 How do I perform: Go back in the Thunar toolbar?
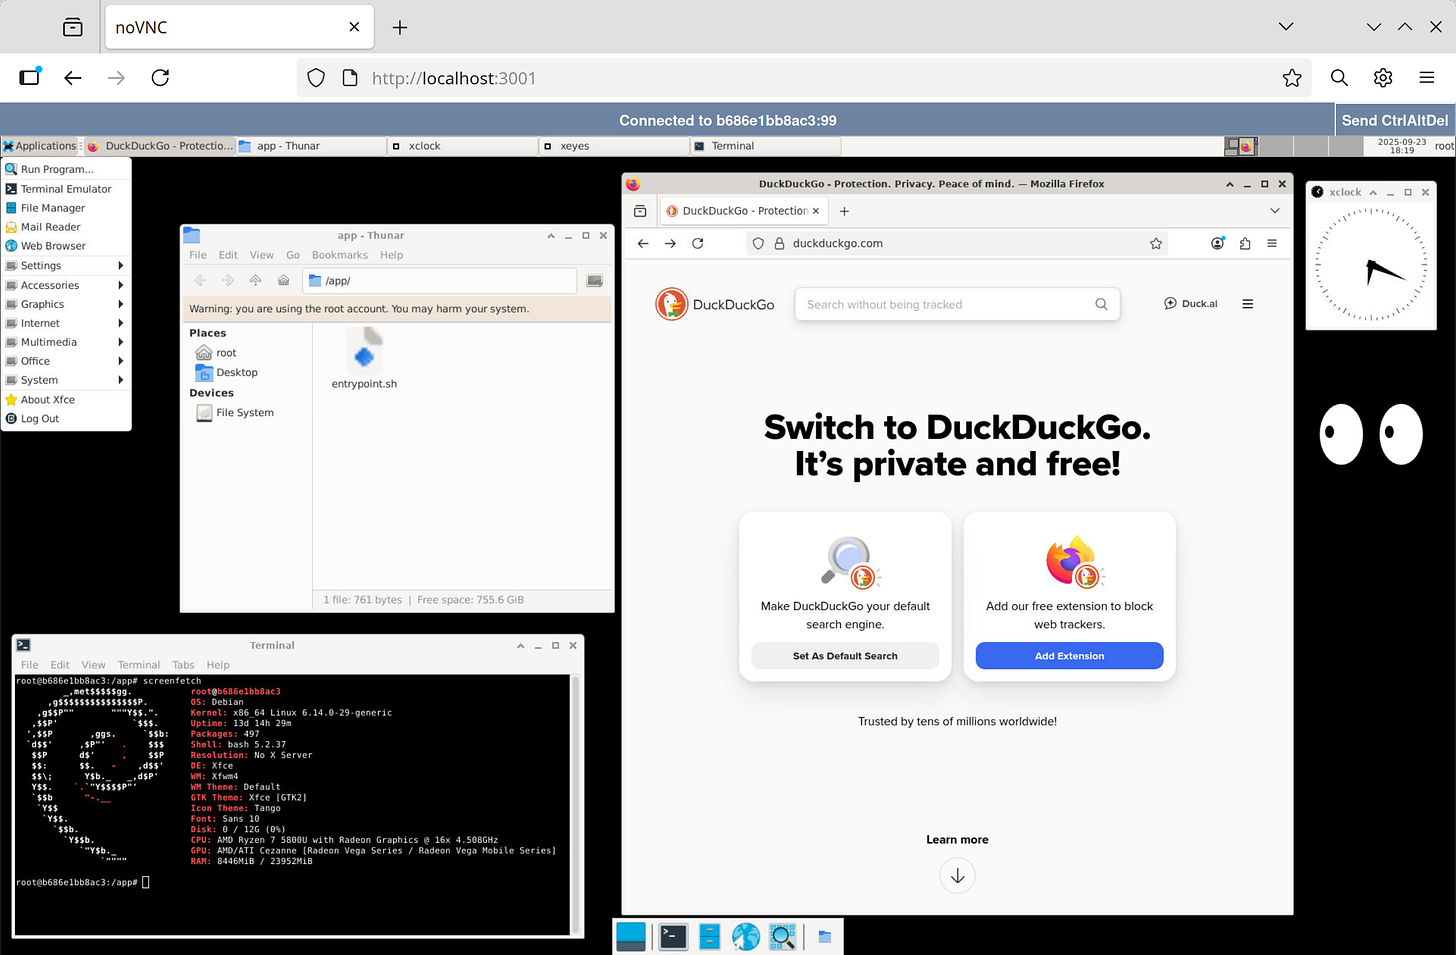pos(200,281)
